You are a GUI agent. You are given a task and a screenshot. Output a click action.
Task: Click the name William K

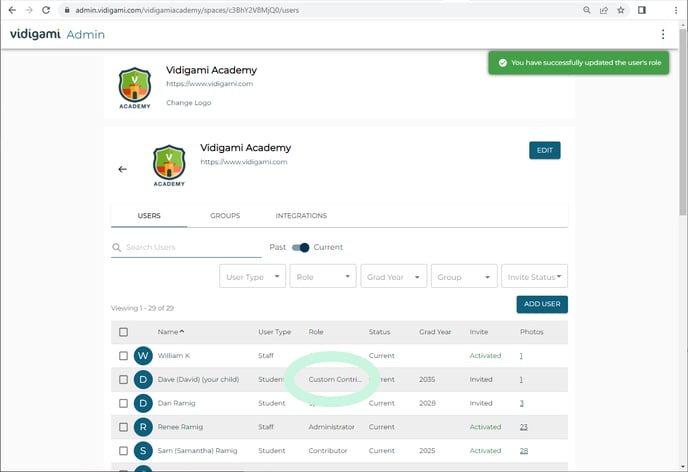pos(174,356)
